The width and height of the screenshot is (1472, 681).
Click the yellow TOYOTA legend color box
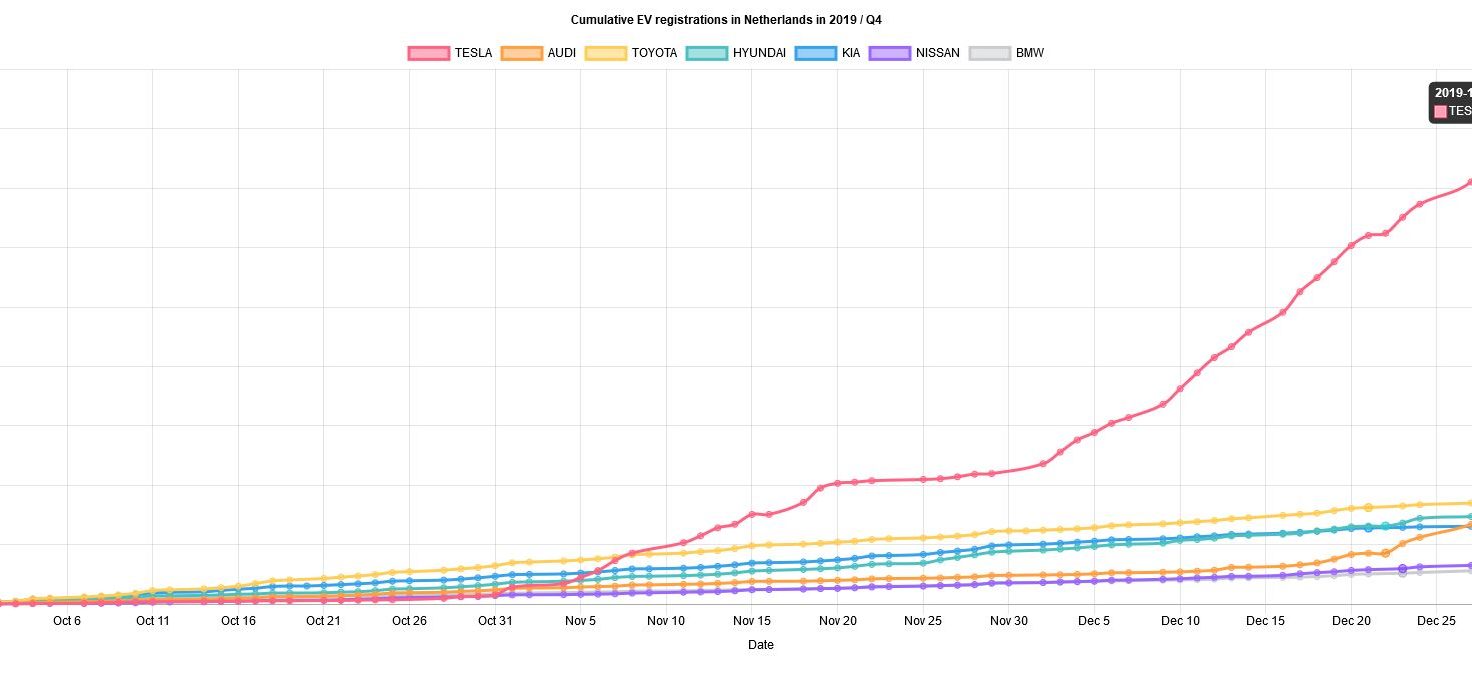tap(605, 53)
